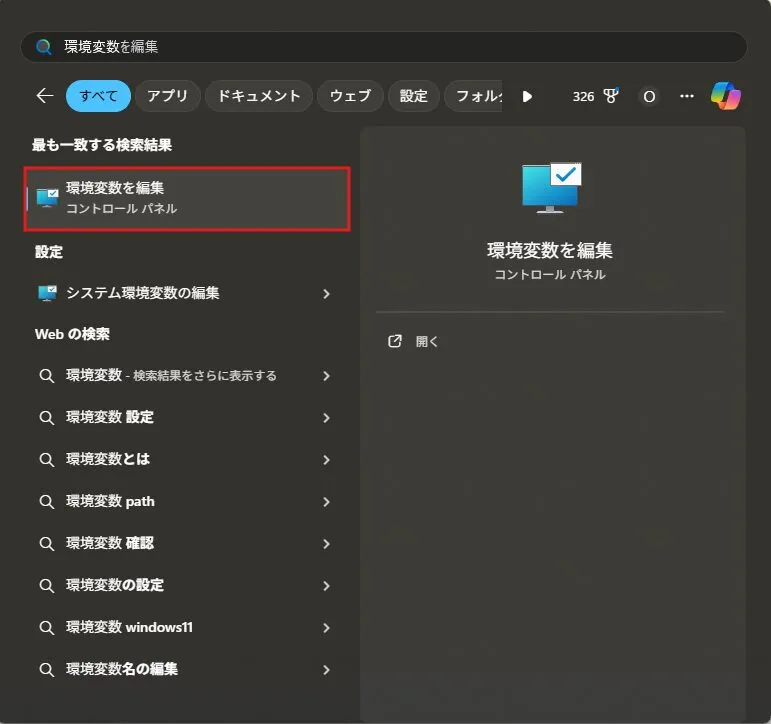This screenshot has height=724, width=771.
Task: Switch to the アプリ filter tab
Action: pyautogui.click(x=168, y=96)
